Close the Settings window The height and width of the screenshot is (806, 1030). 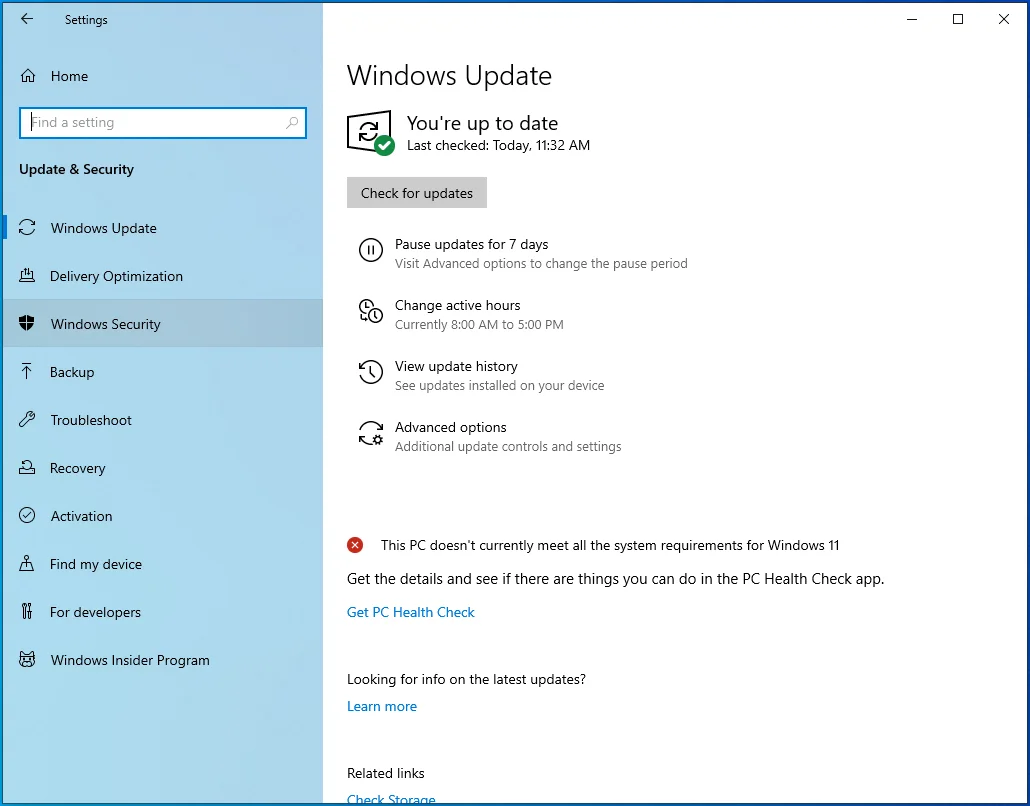1004,19
